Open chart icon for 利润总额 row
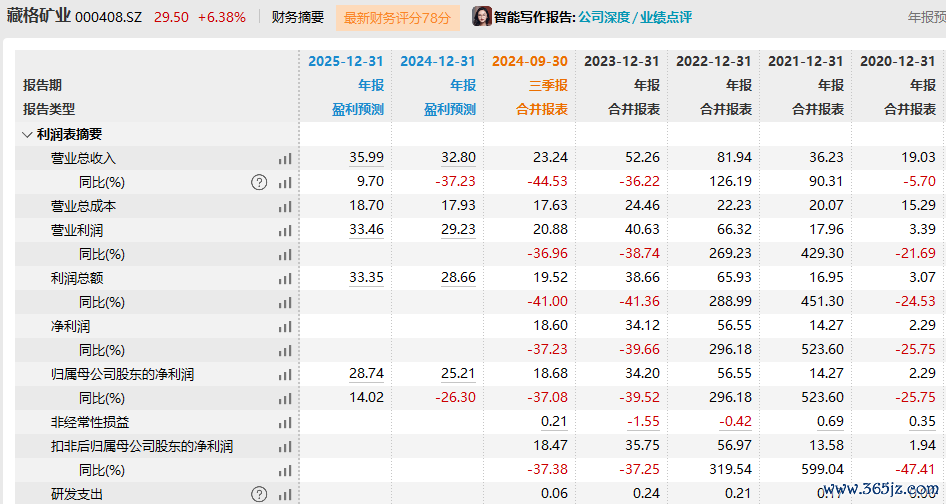Viewport: 946px width, 504px height. coord(285,279)
